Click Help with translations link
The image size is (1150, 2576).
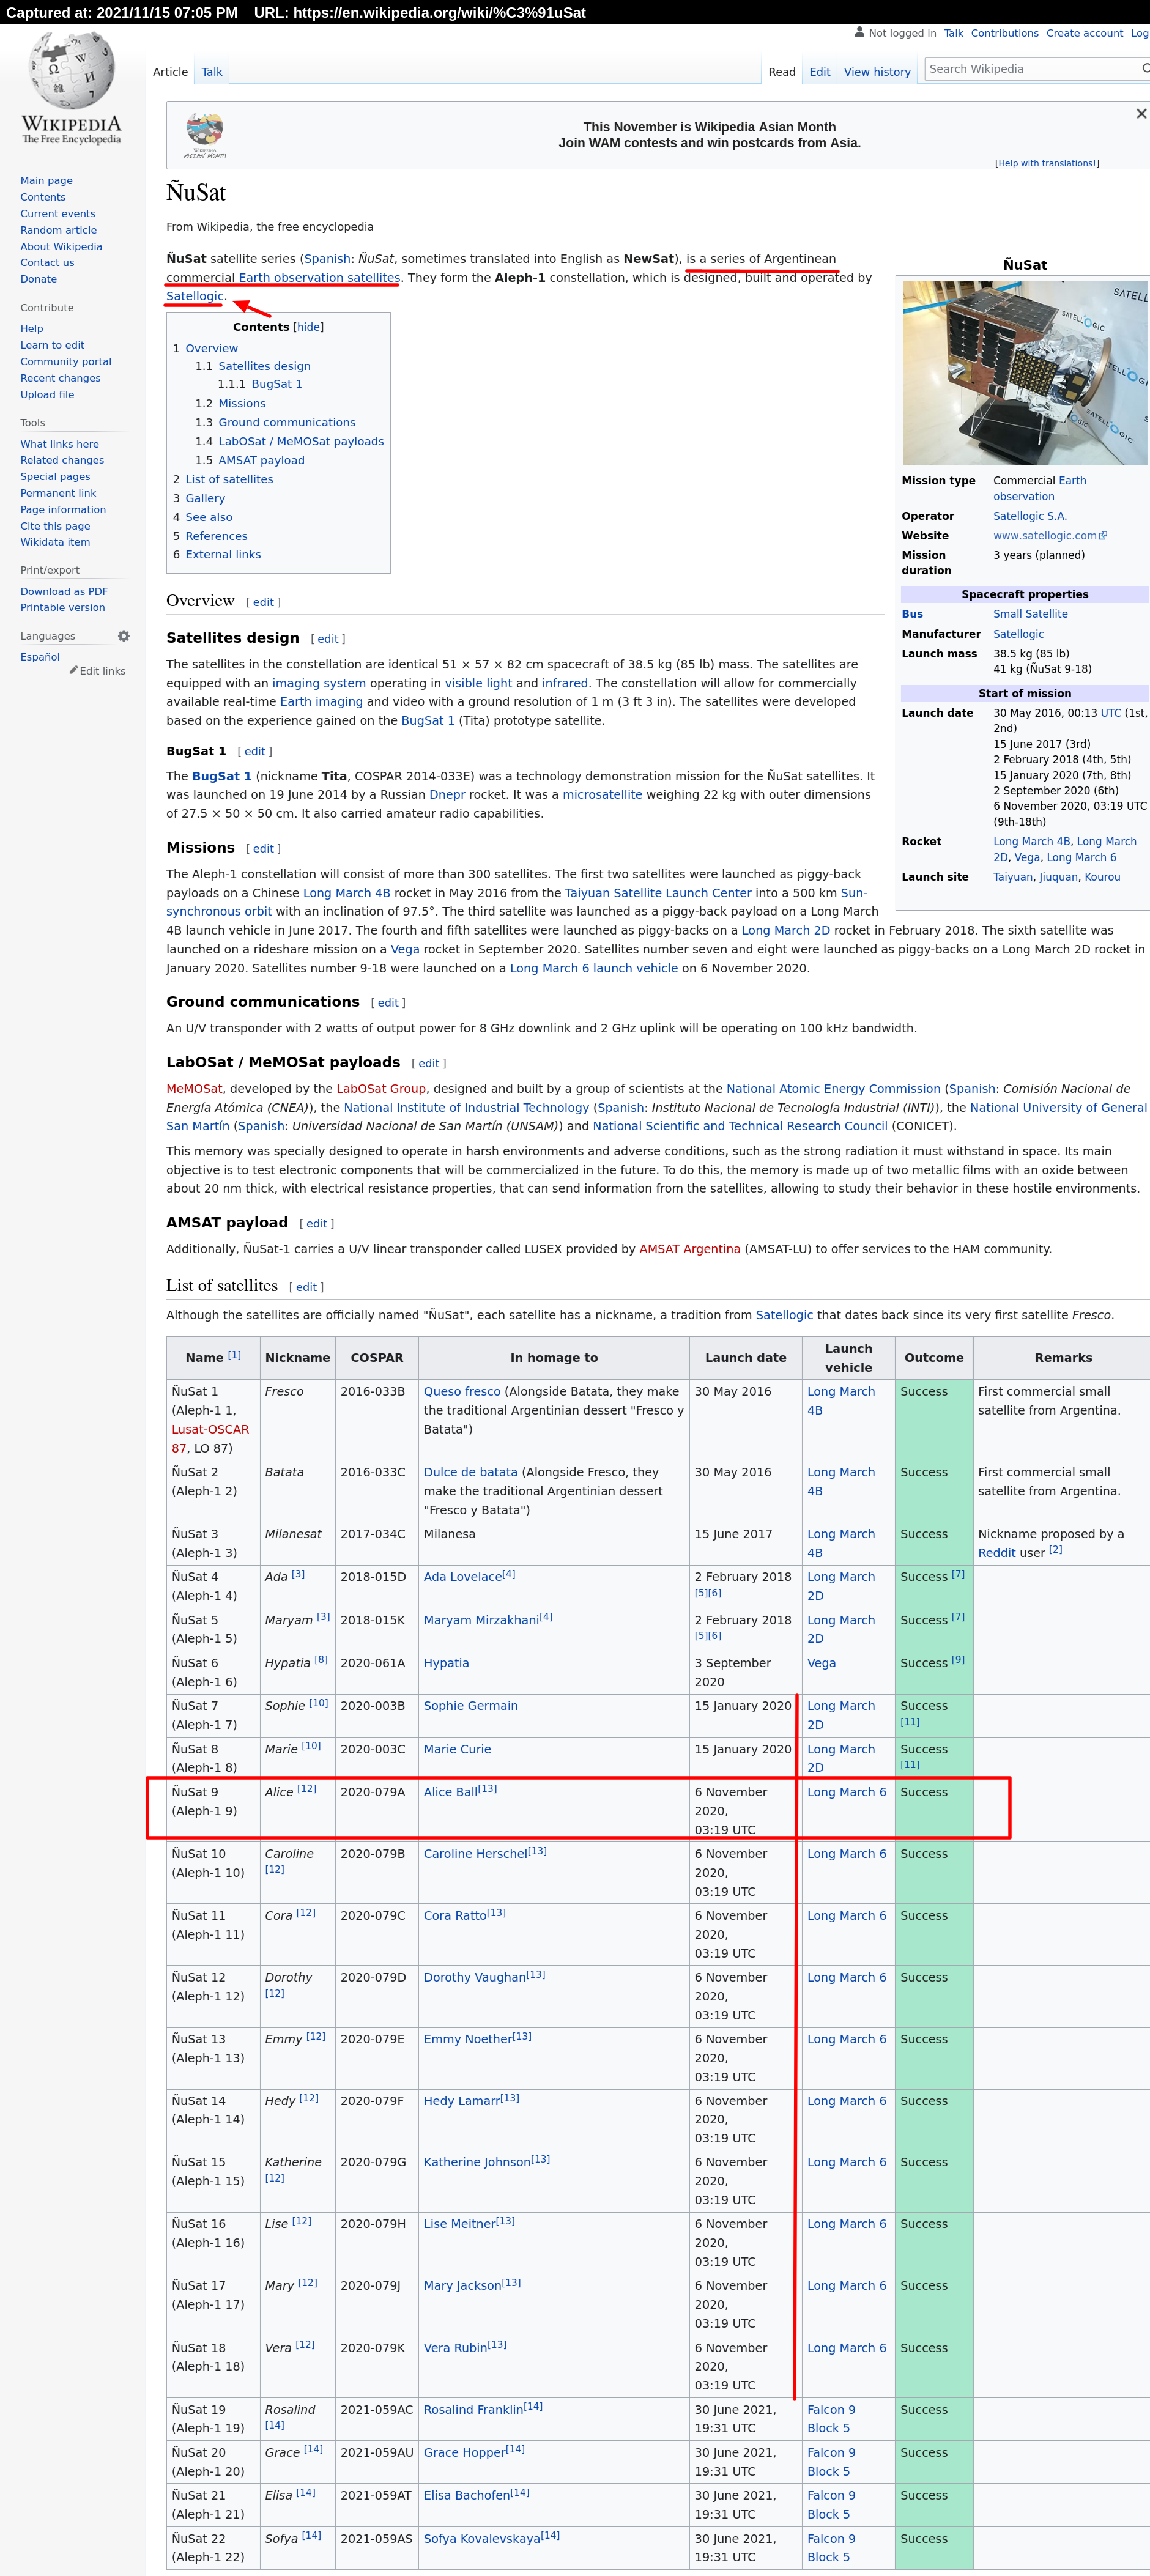coord(1047,163)
